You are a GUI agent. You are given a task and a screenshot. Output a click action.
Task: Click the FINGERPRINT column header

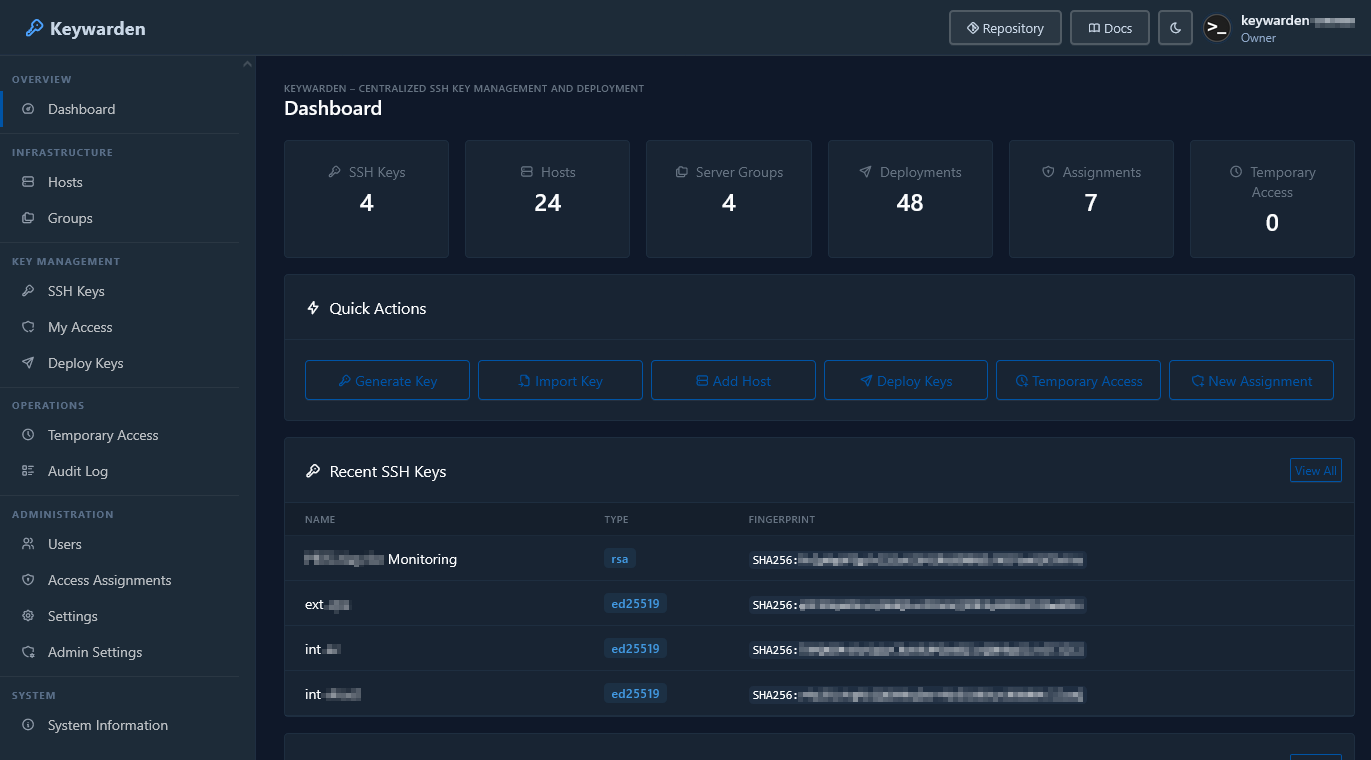click(x=782, y=520)
